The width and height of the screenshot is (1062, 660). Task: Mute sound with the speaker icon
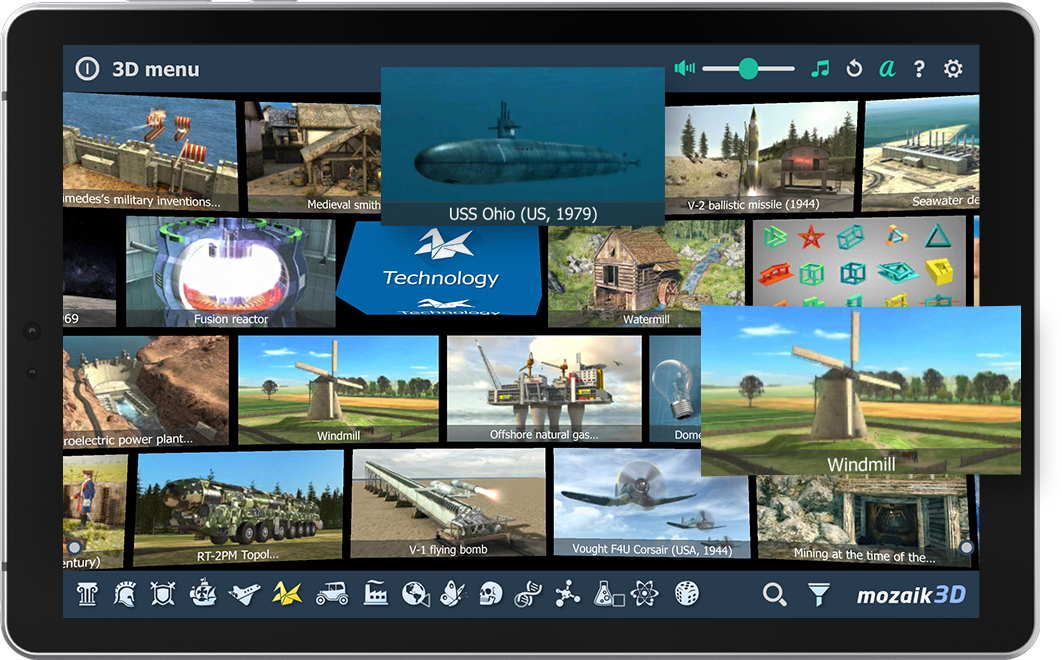point(684,69)
